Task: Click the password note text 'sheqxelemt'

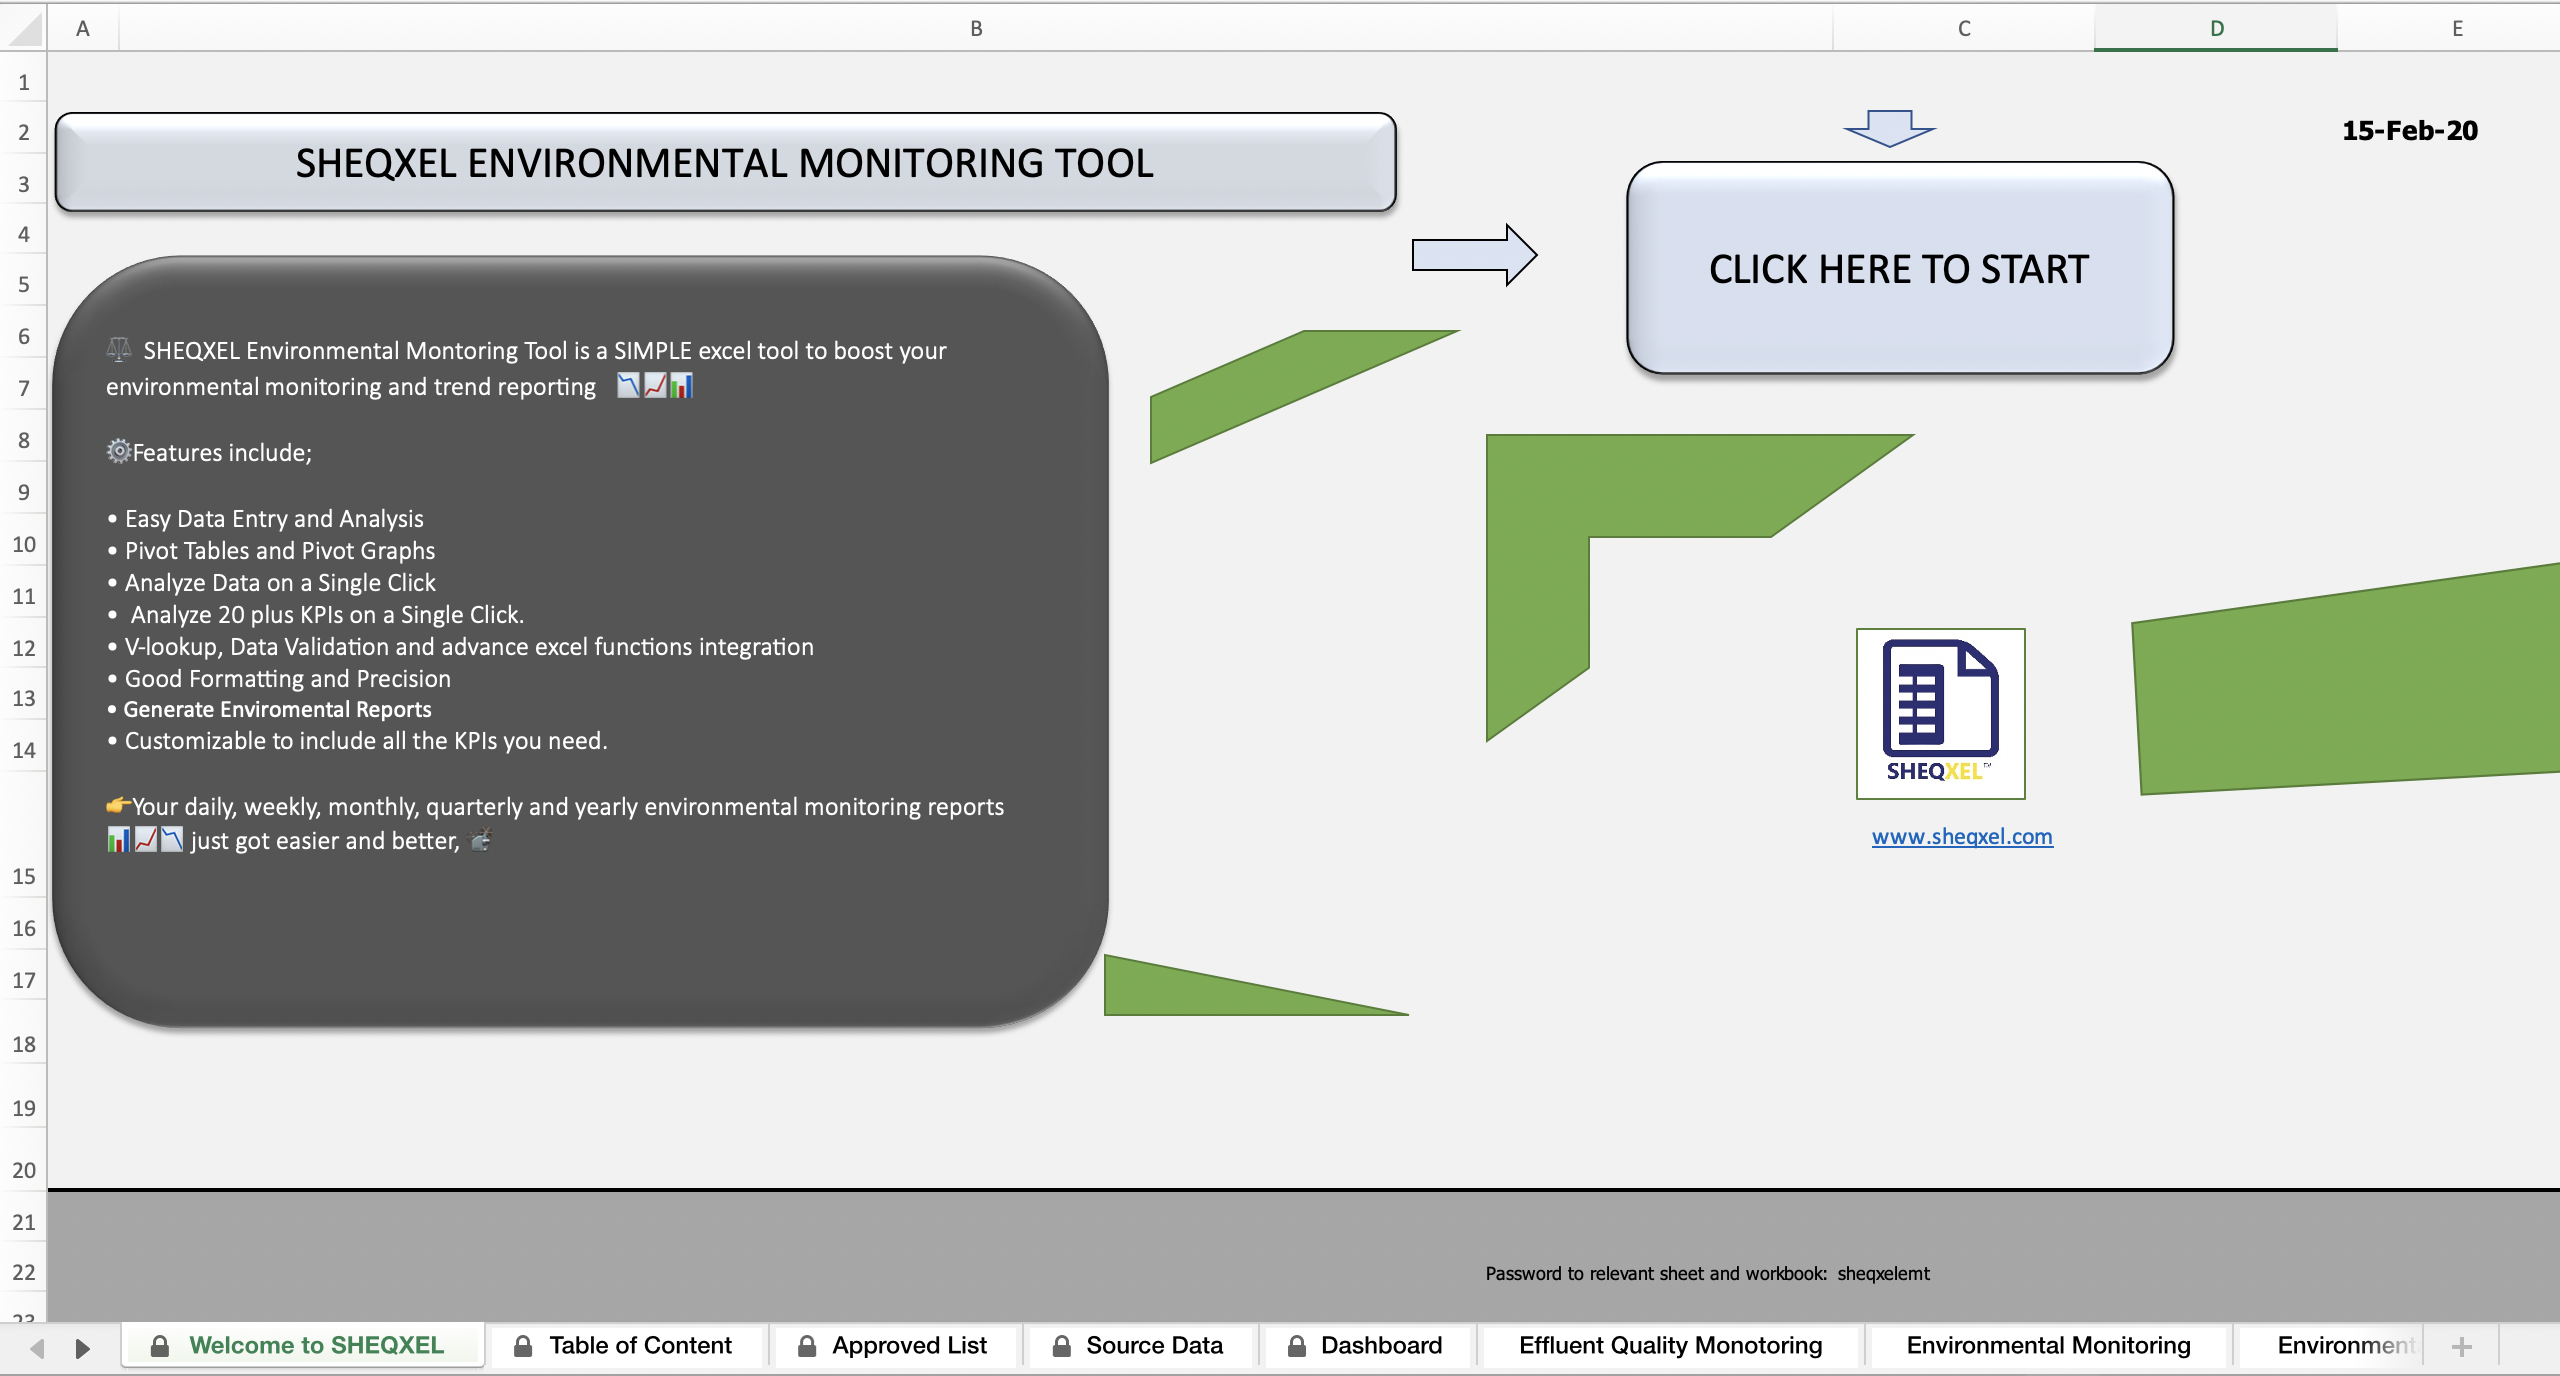Action: 1883,1274
